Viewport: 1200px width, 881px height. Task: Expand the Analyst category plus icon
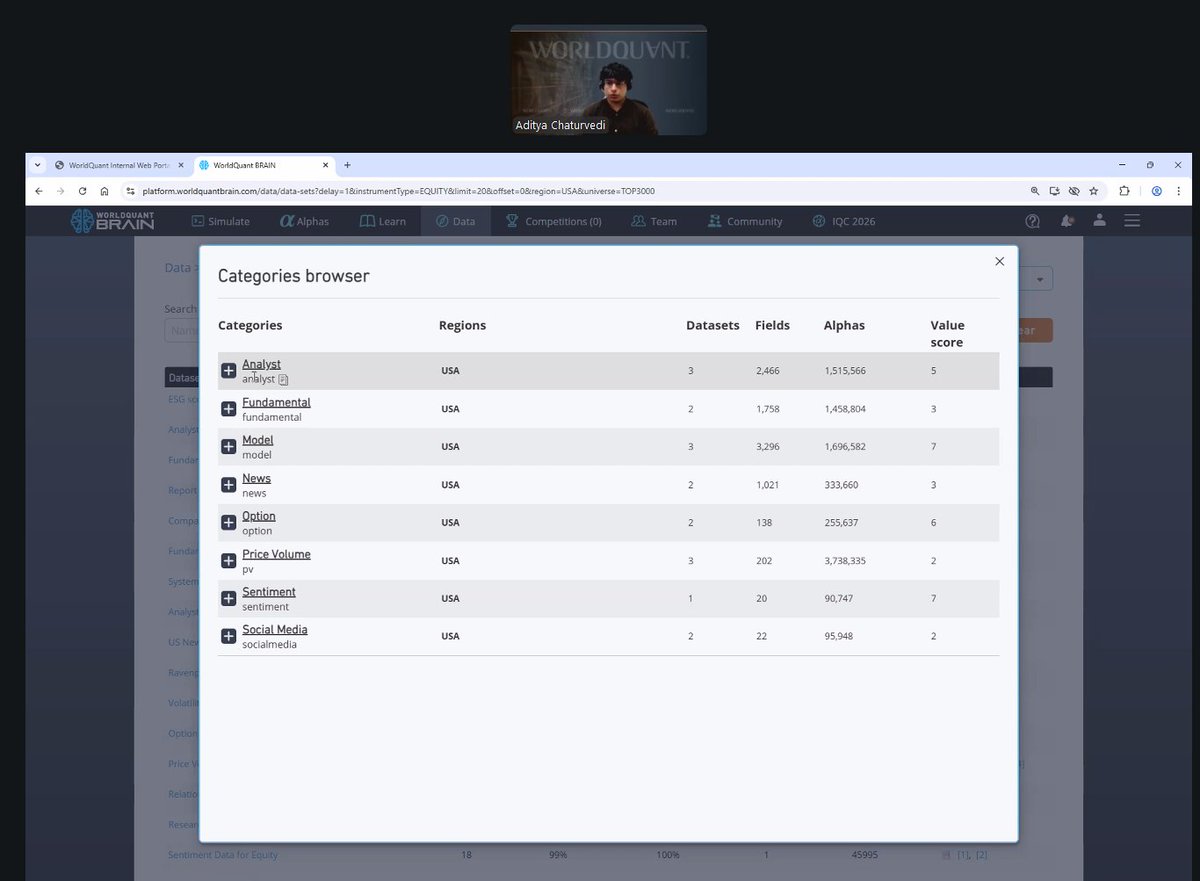pos(229,371)
